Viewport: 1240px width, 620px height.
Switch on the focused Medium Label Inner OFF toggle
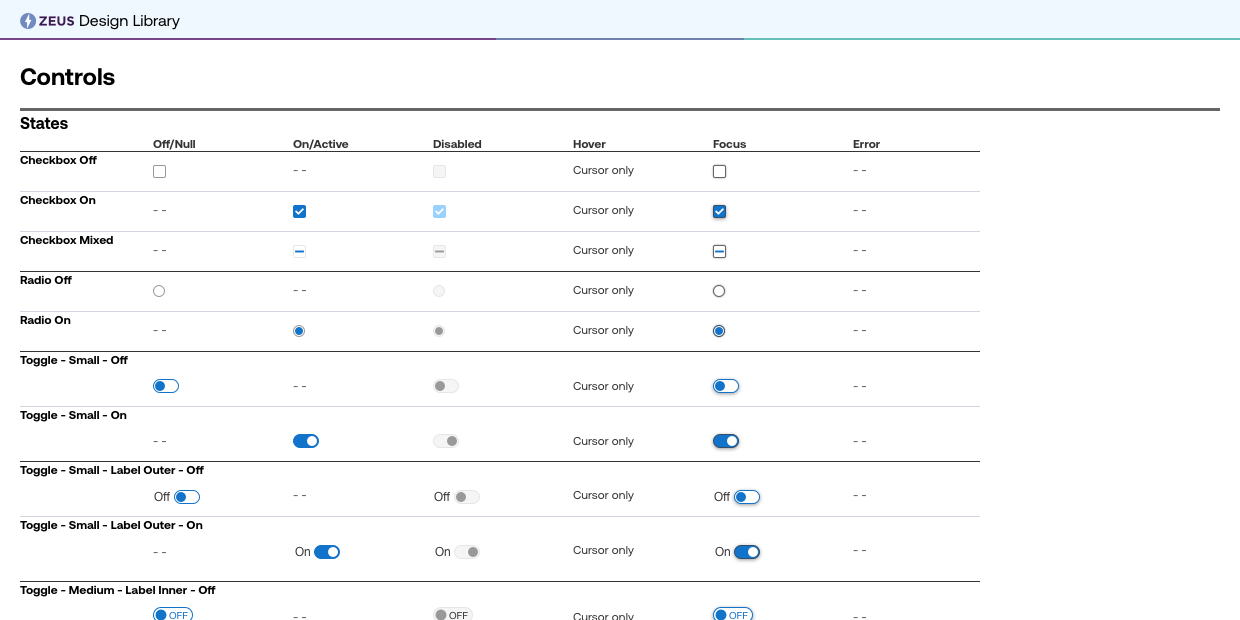(x=733, y=614)
